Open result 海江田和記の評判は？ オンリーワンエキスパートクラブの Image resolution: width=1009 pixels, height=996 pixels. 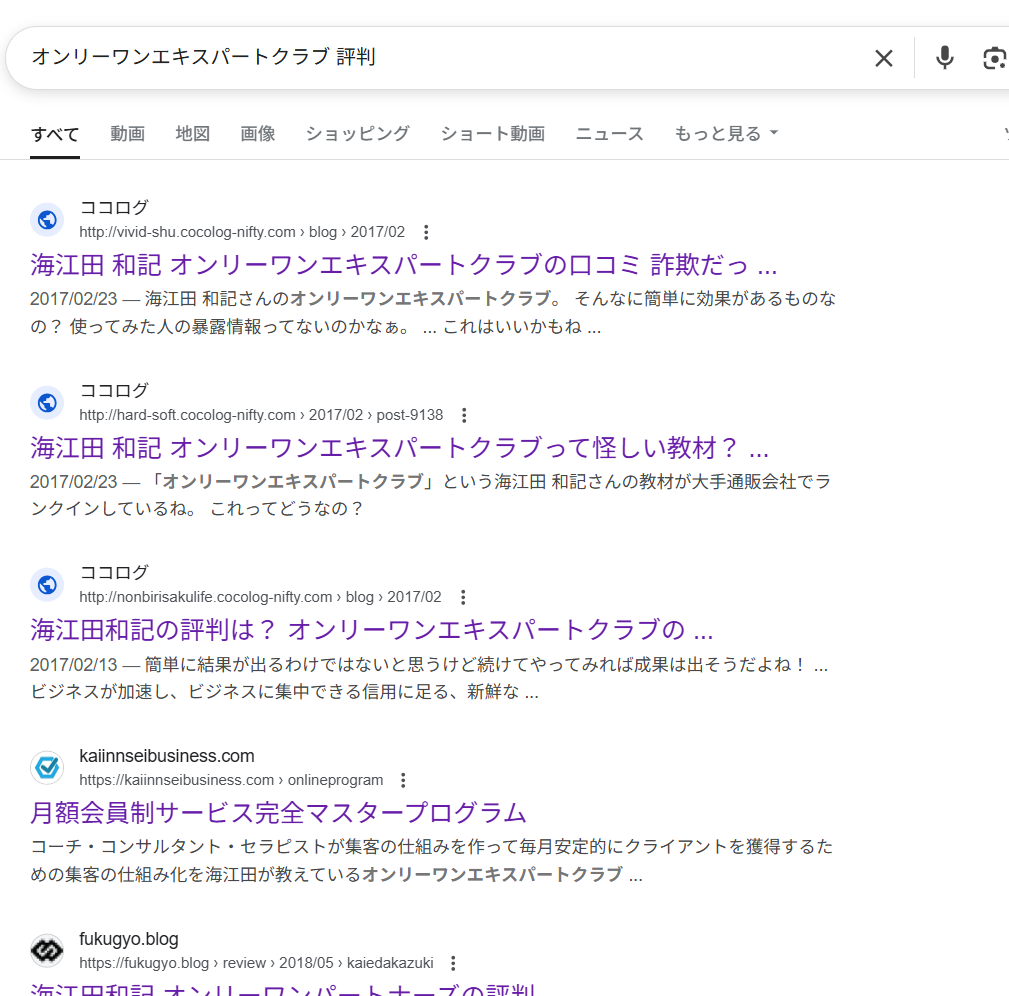pyautogui.click(x=371, y=630)
